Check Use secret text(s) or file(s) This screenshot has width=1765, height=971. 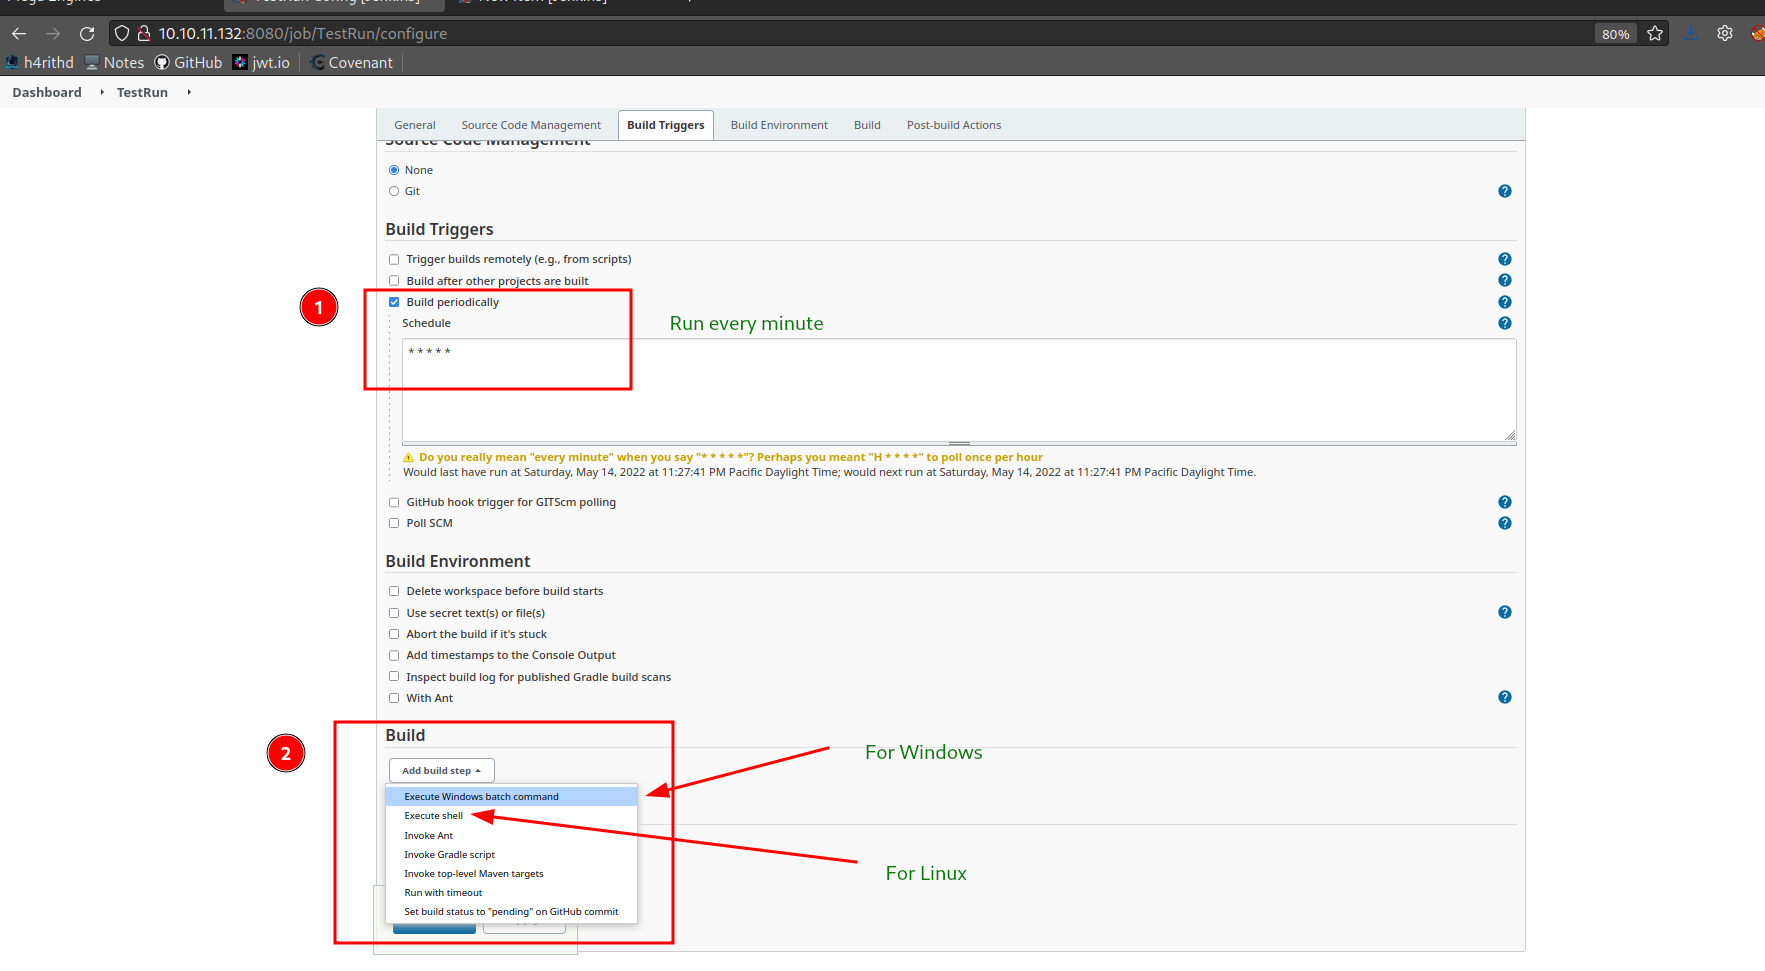tap(394, 613)
